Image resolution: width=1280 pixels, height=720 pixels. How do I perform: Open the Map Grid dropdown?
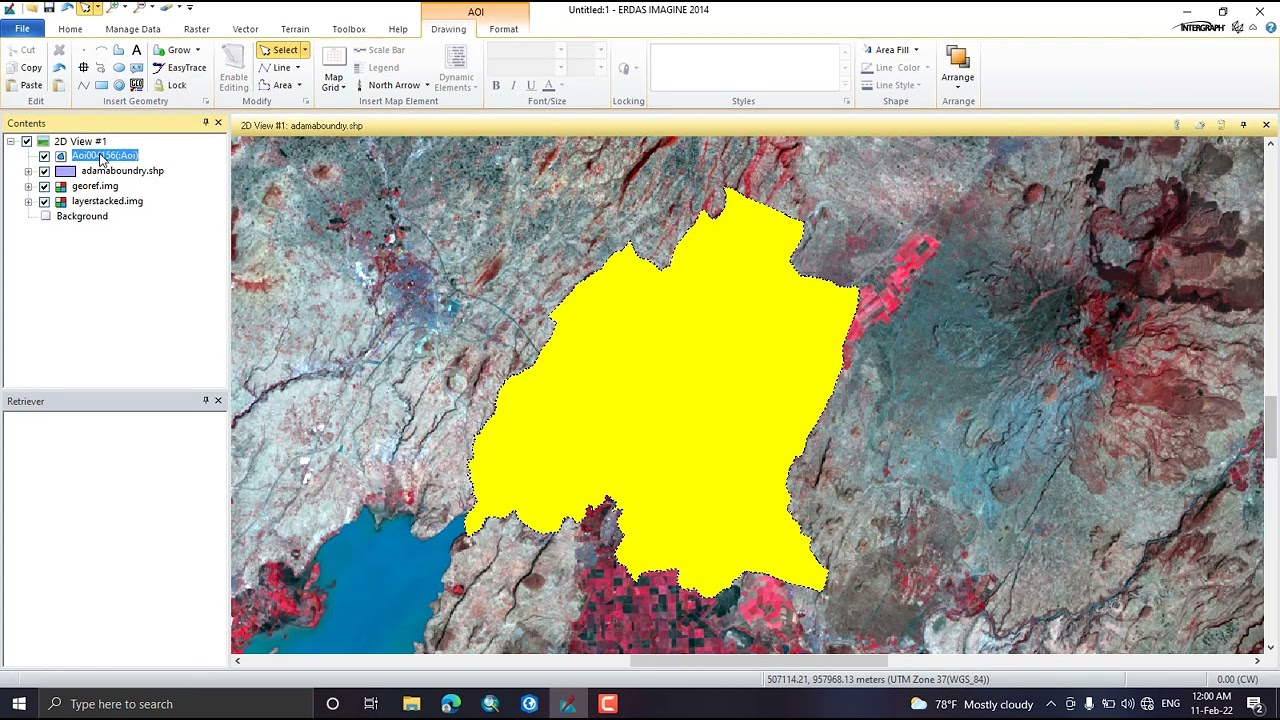tap(333, 69)
